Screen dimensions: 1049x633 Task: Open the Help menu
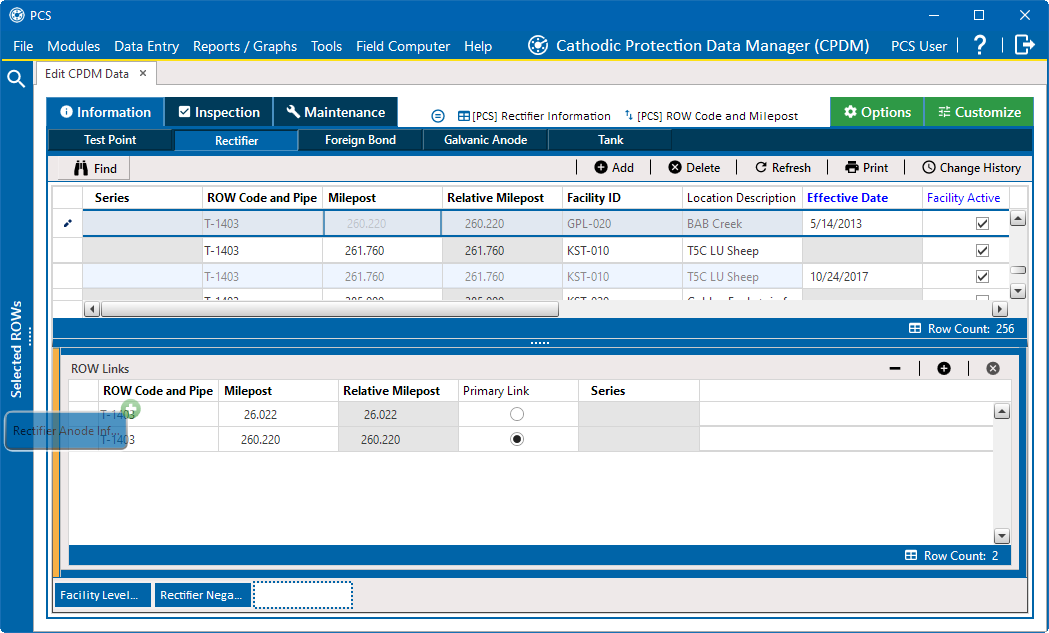[478, 46]
